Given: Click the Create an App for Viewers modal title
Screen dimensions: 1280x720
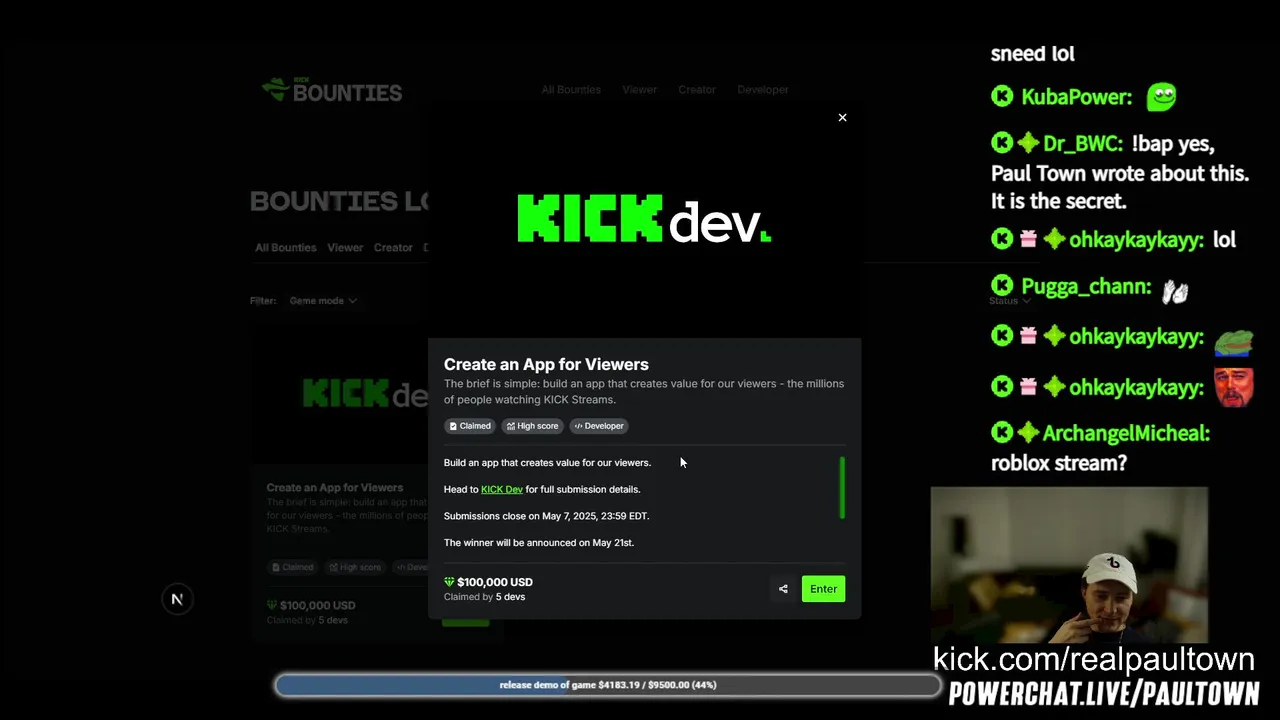Looking at the screenshot, I should coord(546,364).
